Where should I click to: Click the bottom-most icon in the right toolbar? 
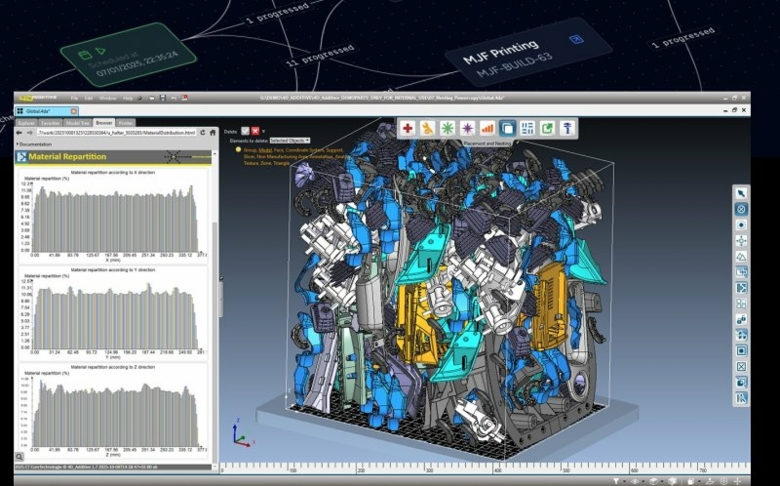tap(741, 398)
